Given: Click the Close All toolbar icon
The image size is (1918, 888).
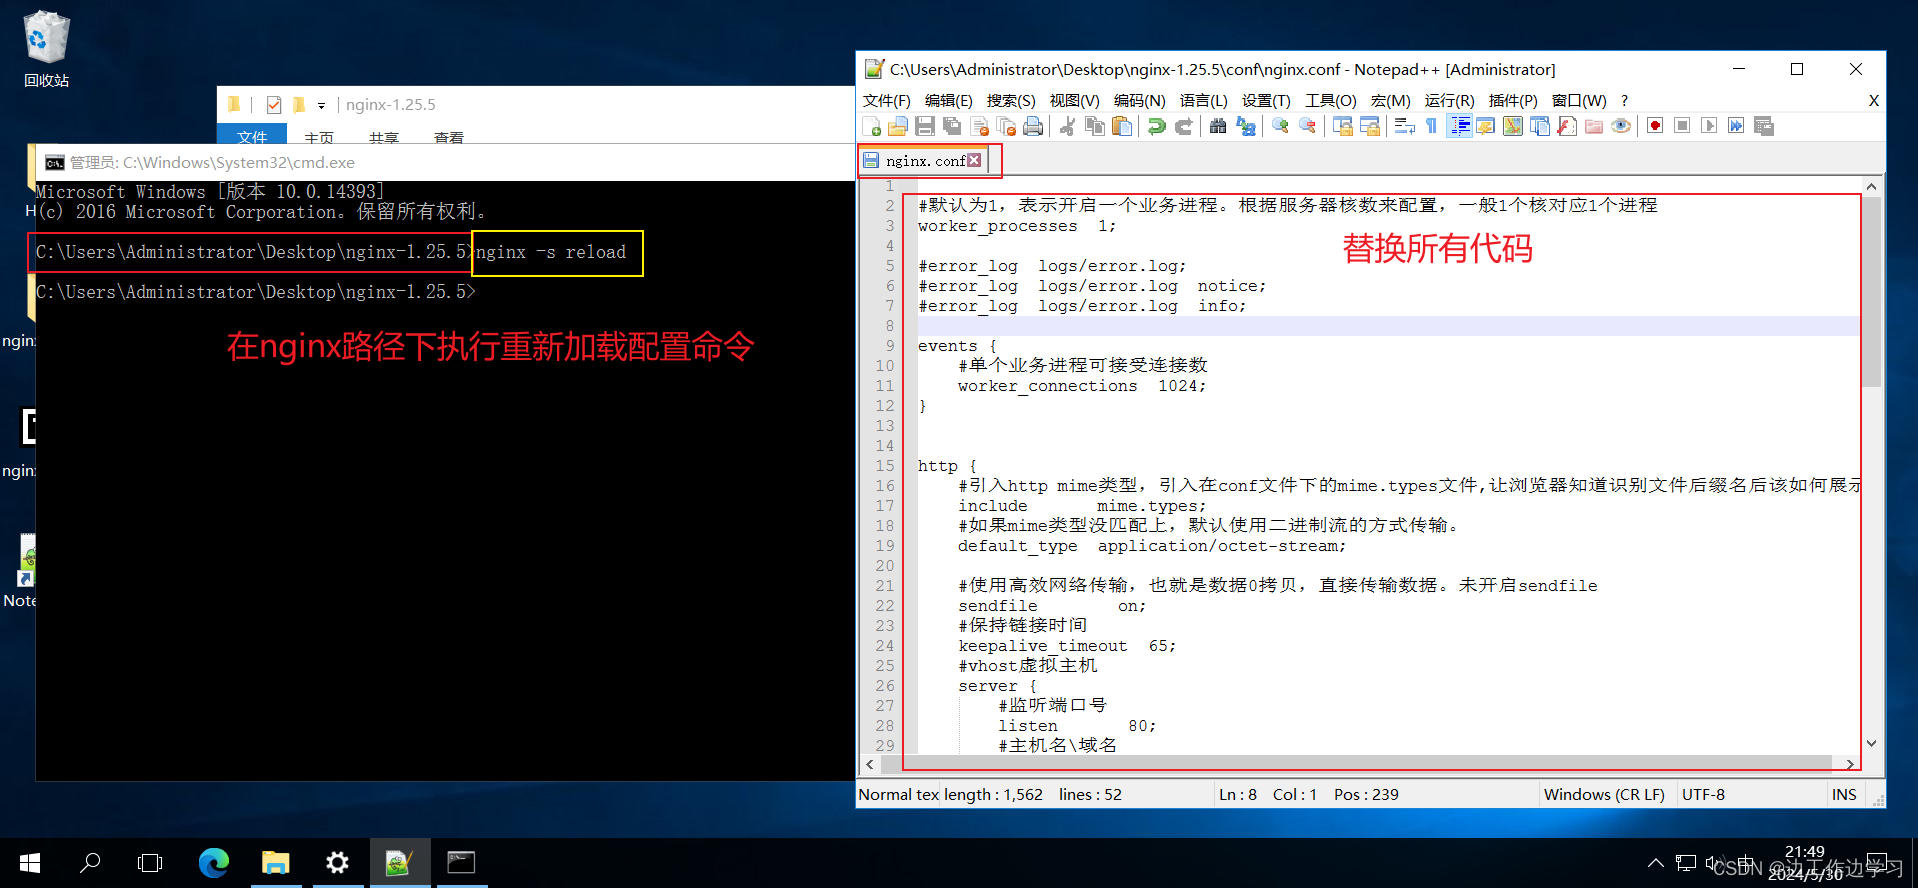Looking at the screenshot, I should coord(1006,126).
